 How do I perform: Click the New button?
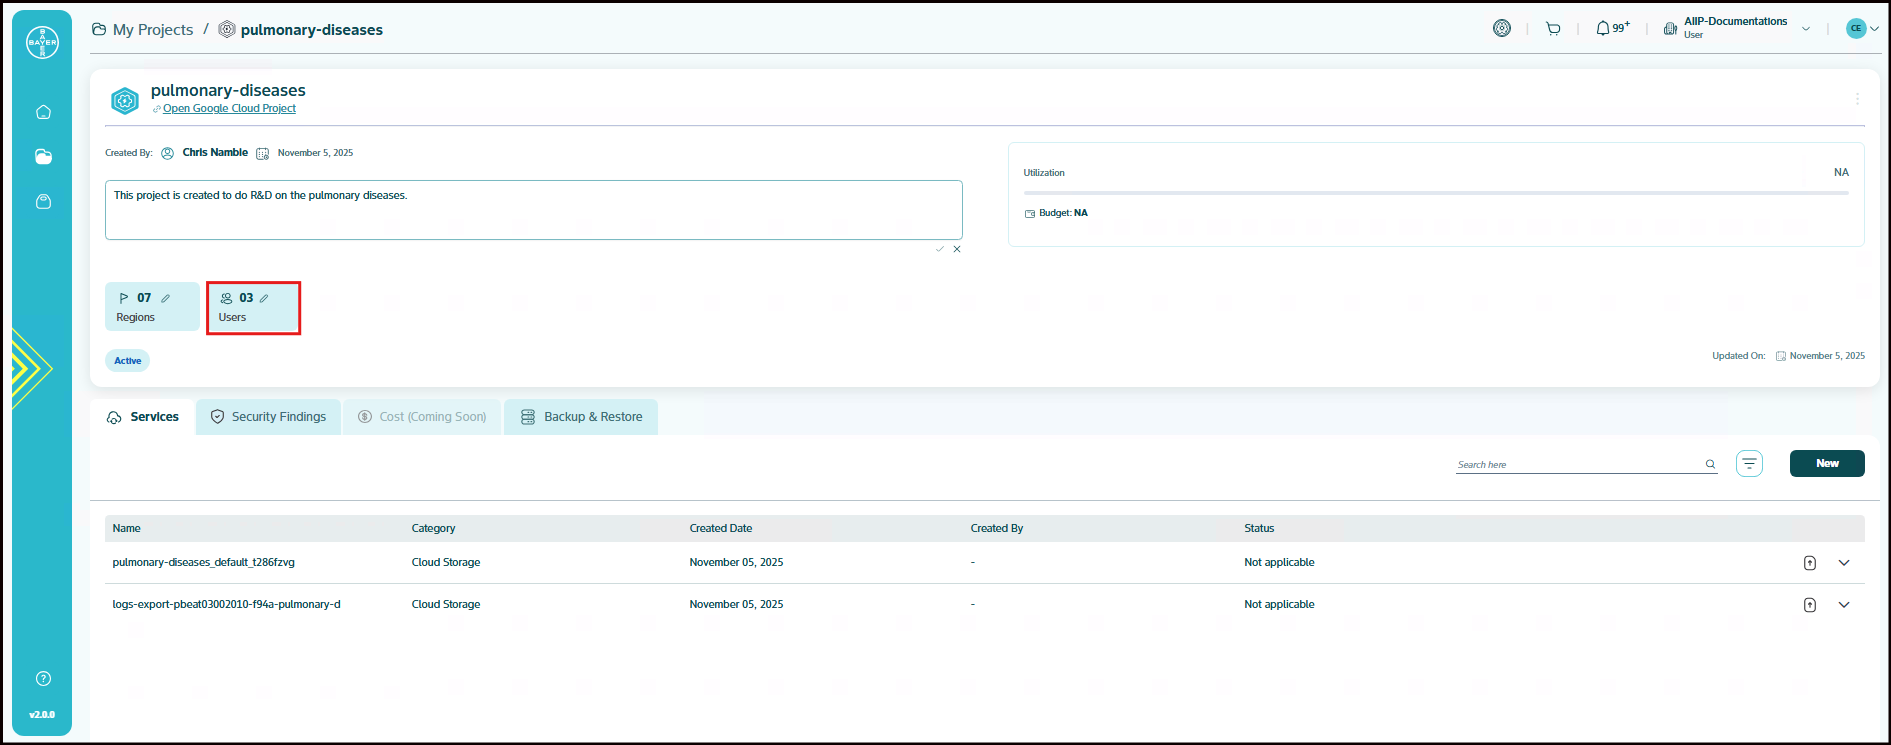click(x=1826, y=463)
